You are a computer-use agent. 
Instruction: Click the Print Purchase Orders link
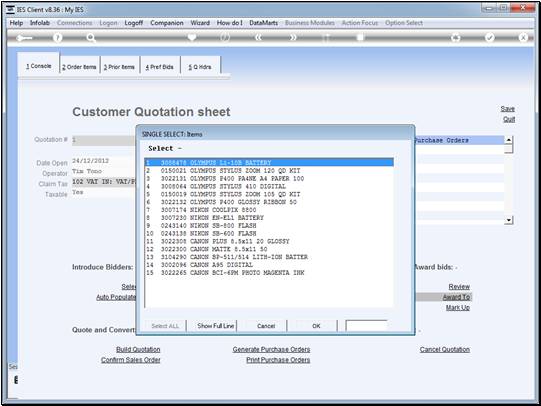(x=278, y=360)
